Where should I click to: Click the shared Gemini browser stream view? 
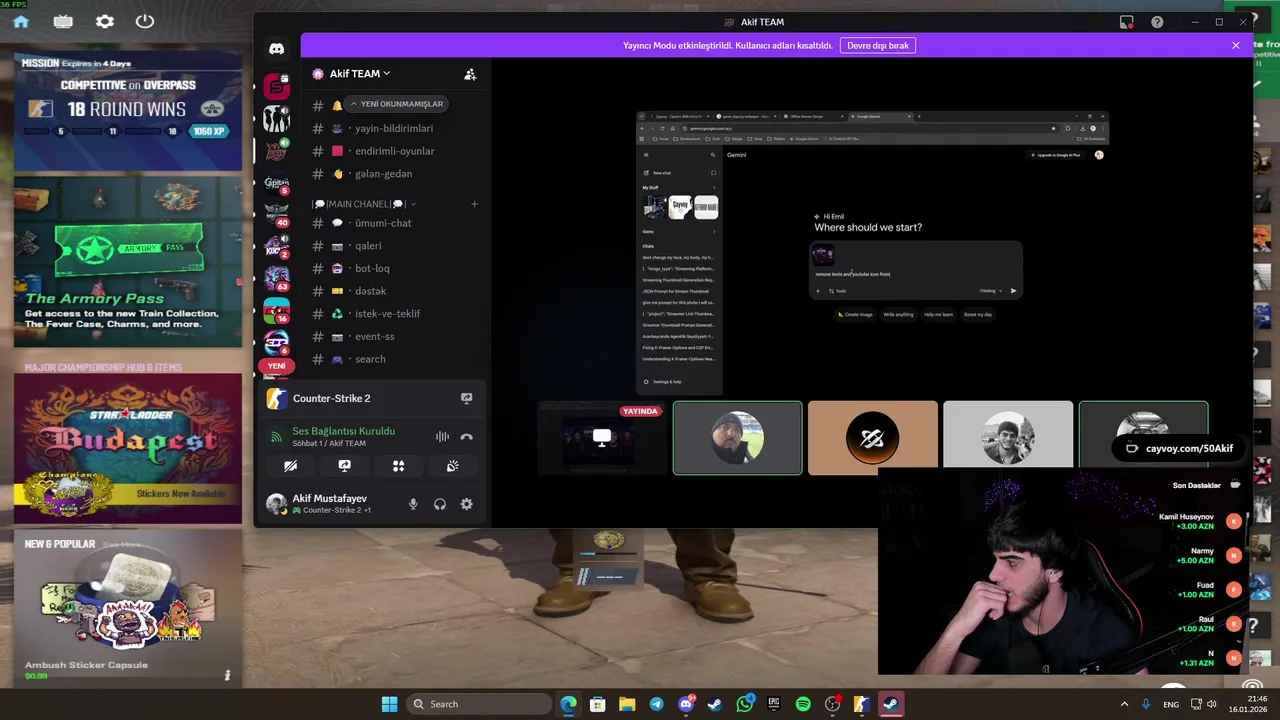(x=872, y=254)
